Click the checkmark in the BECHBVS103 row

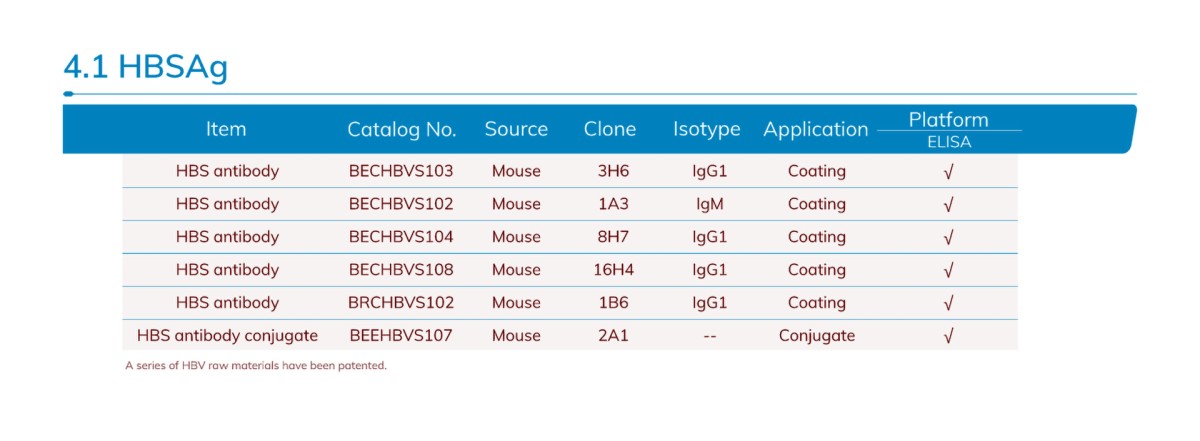coord(948,172)
